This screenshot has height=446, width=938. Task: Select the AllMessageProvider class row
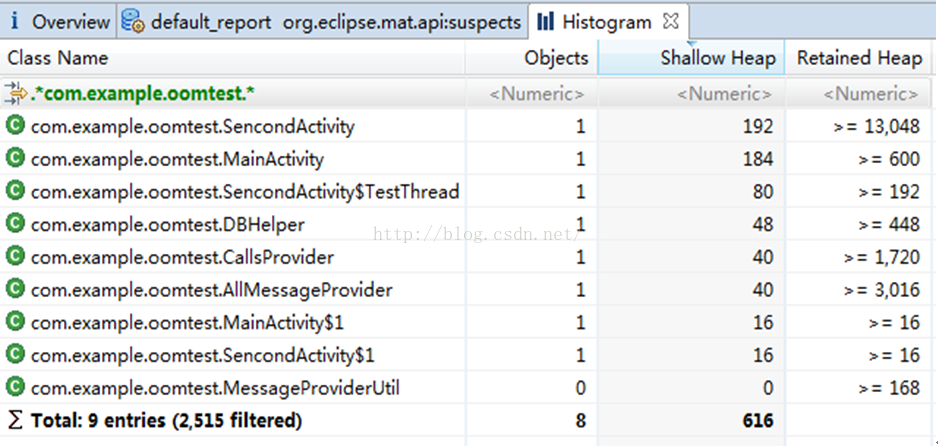[x=211, y=290]
